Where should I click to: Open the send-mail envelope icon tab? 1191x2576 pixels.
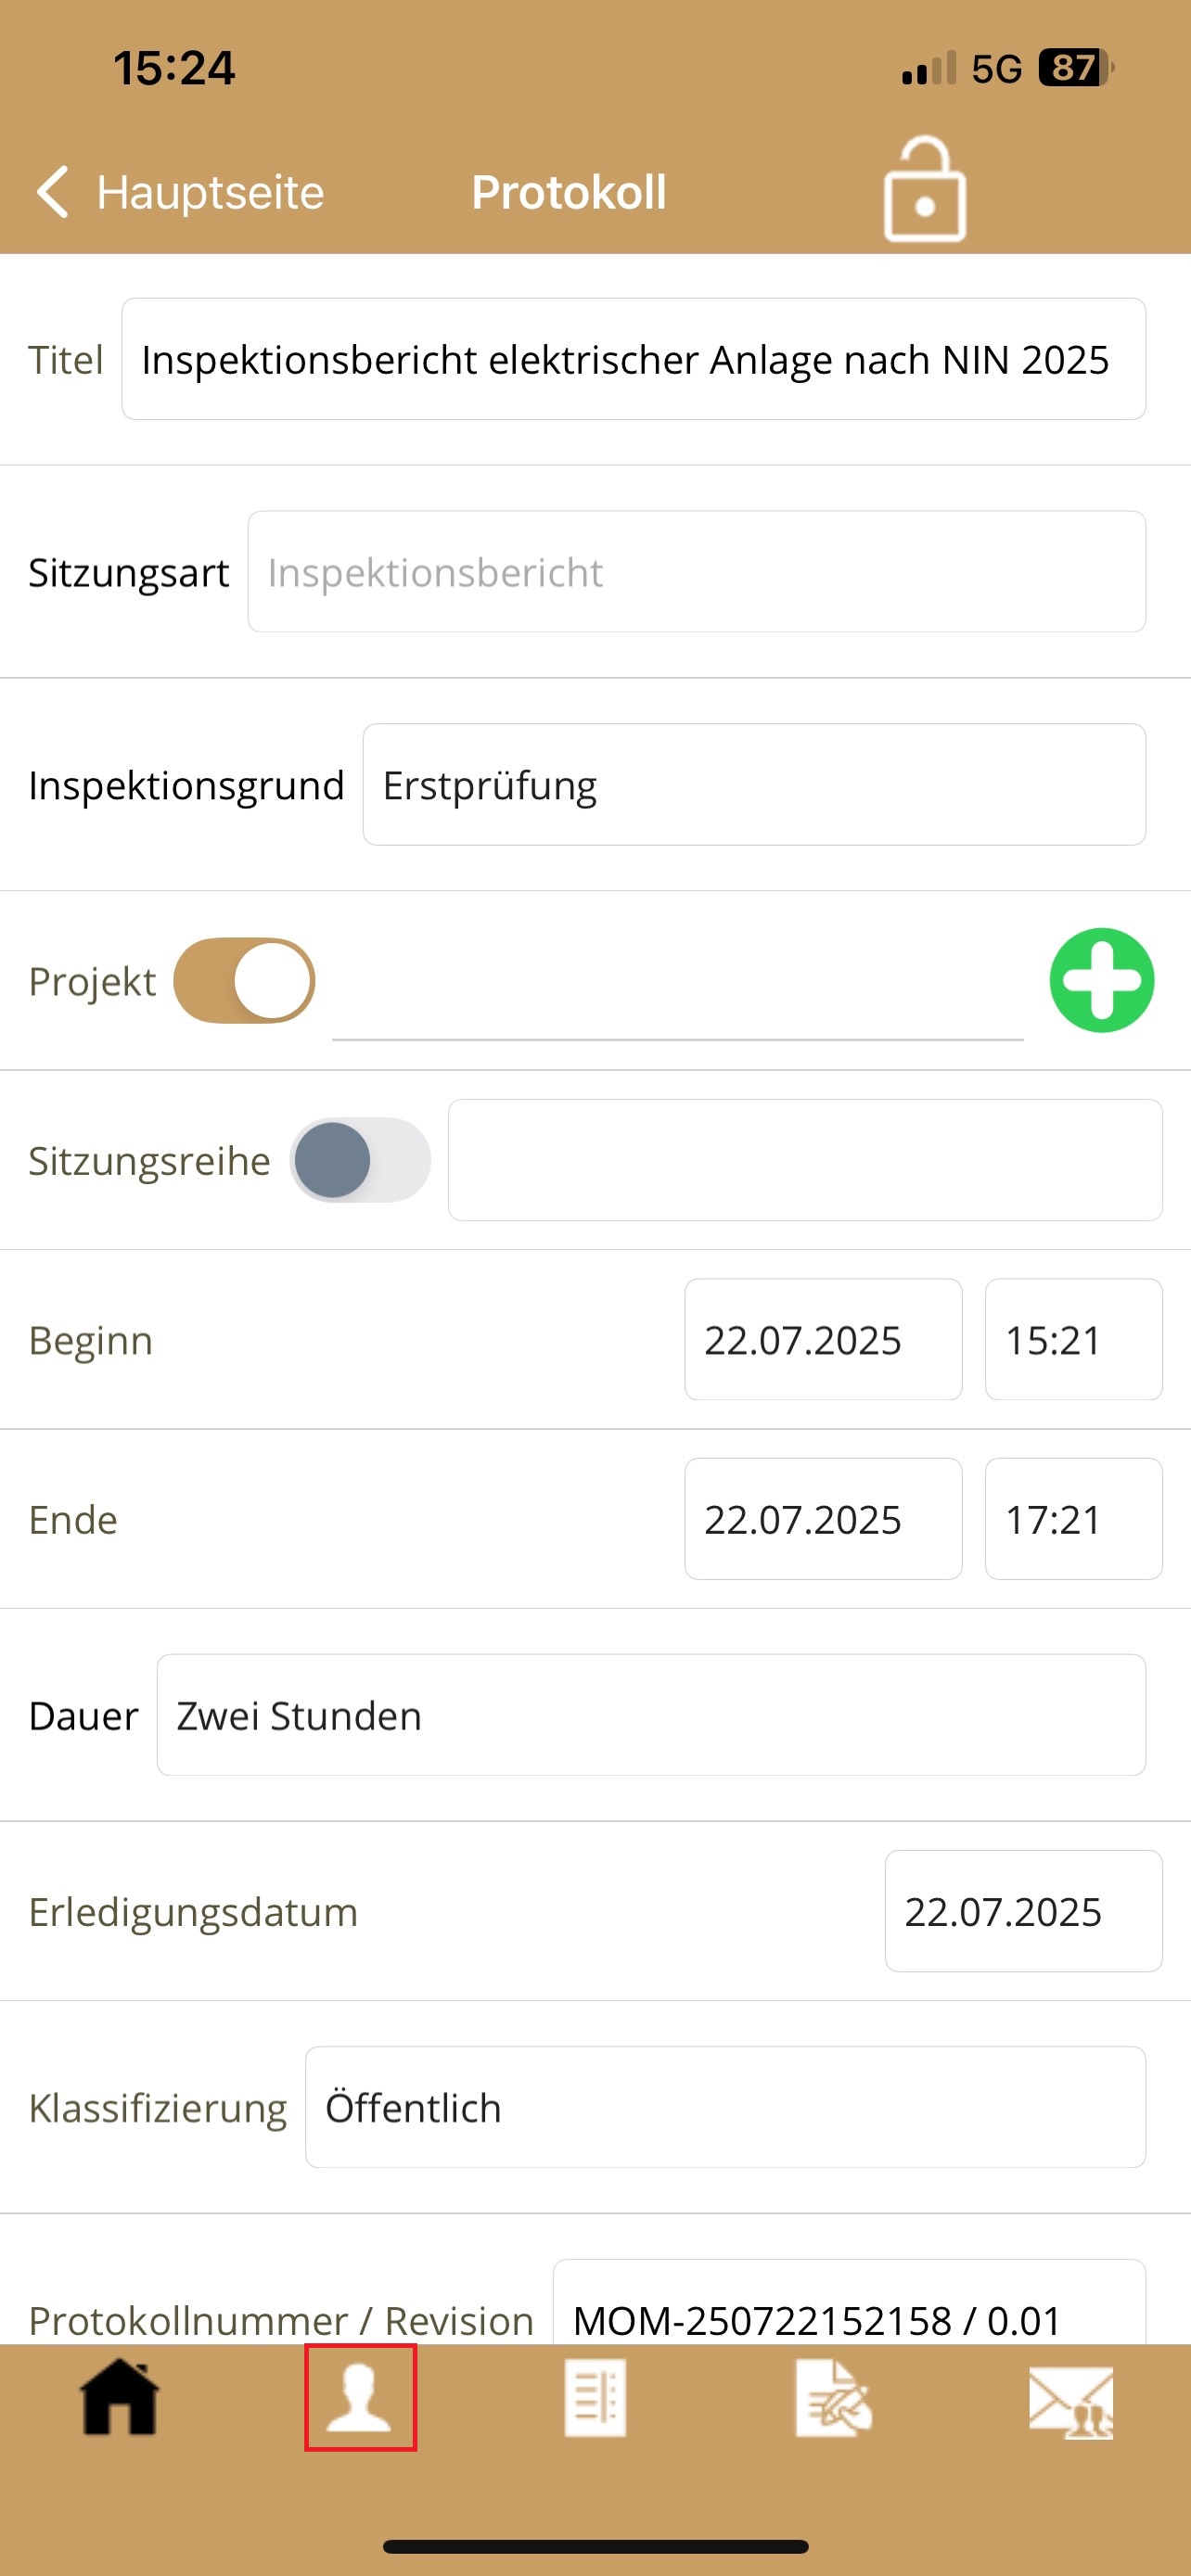[x=1070, y=2400]
